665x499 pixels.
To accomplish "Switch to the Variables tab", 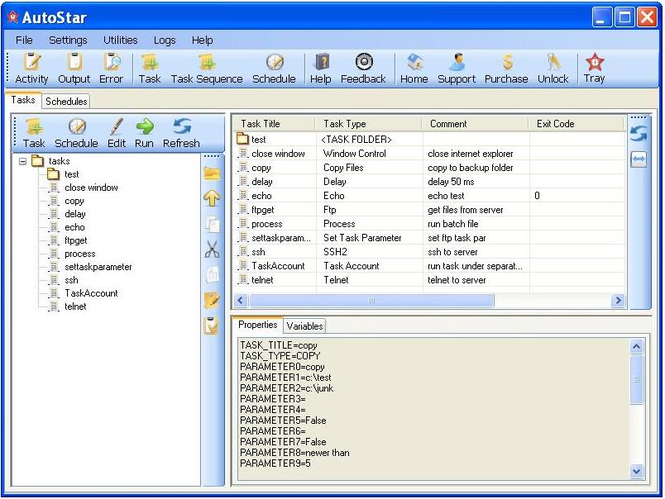I will coord(305,326).
